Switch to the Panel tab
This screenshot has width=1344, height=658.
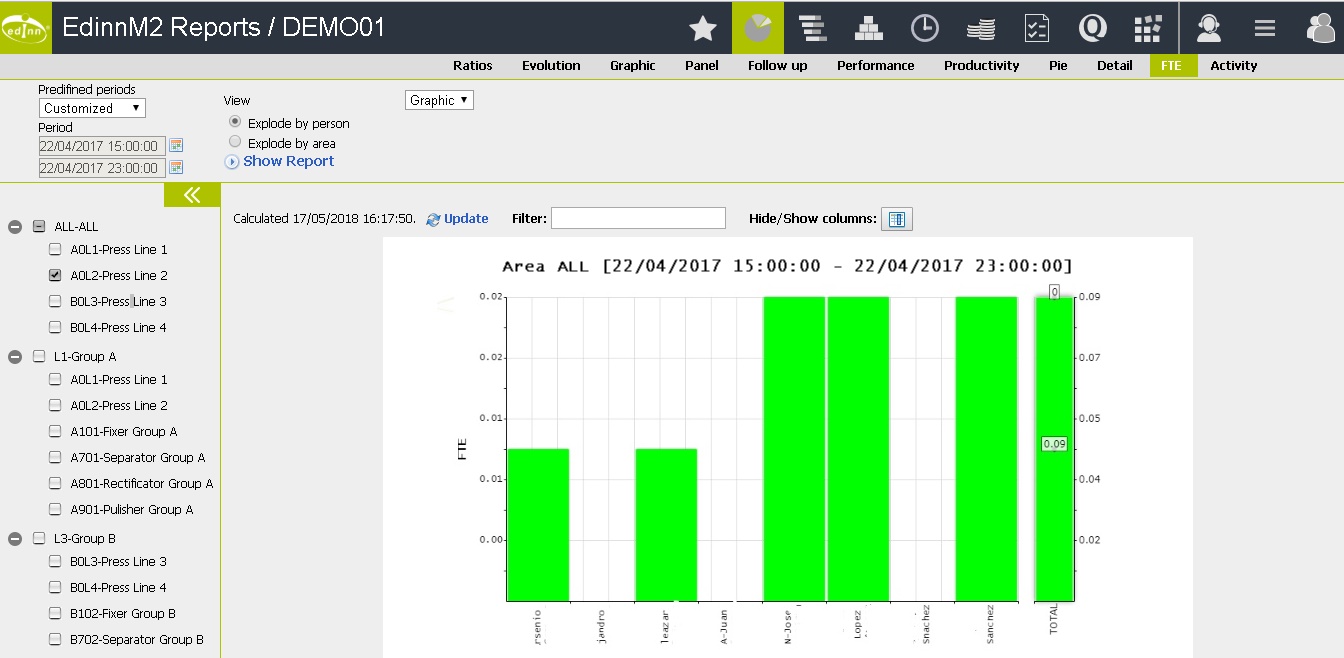tap(702, 65)
